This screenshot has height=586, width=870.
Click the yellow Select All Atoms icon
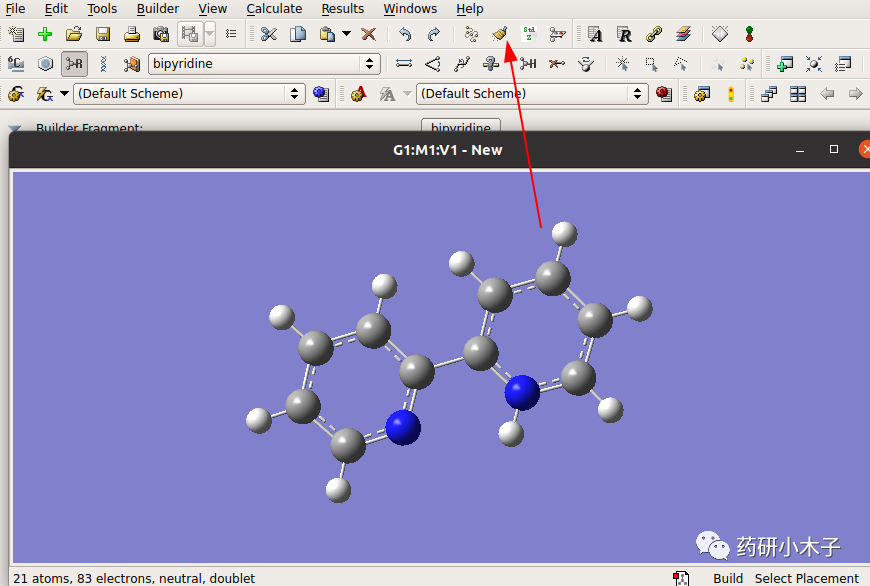[x=747, y=64]
